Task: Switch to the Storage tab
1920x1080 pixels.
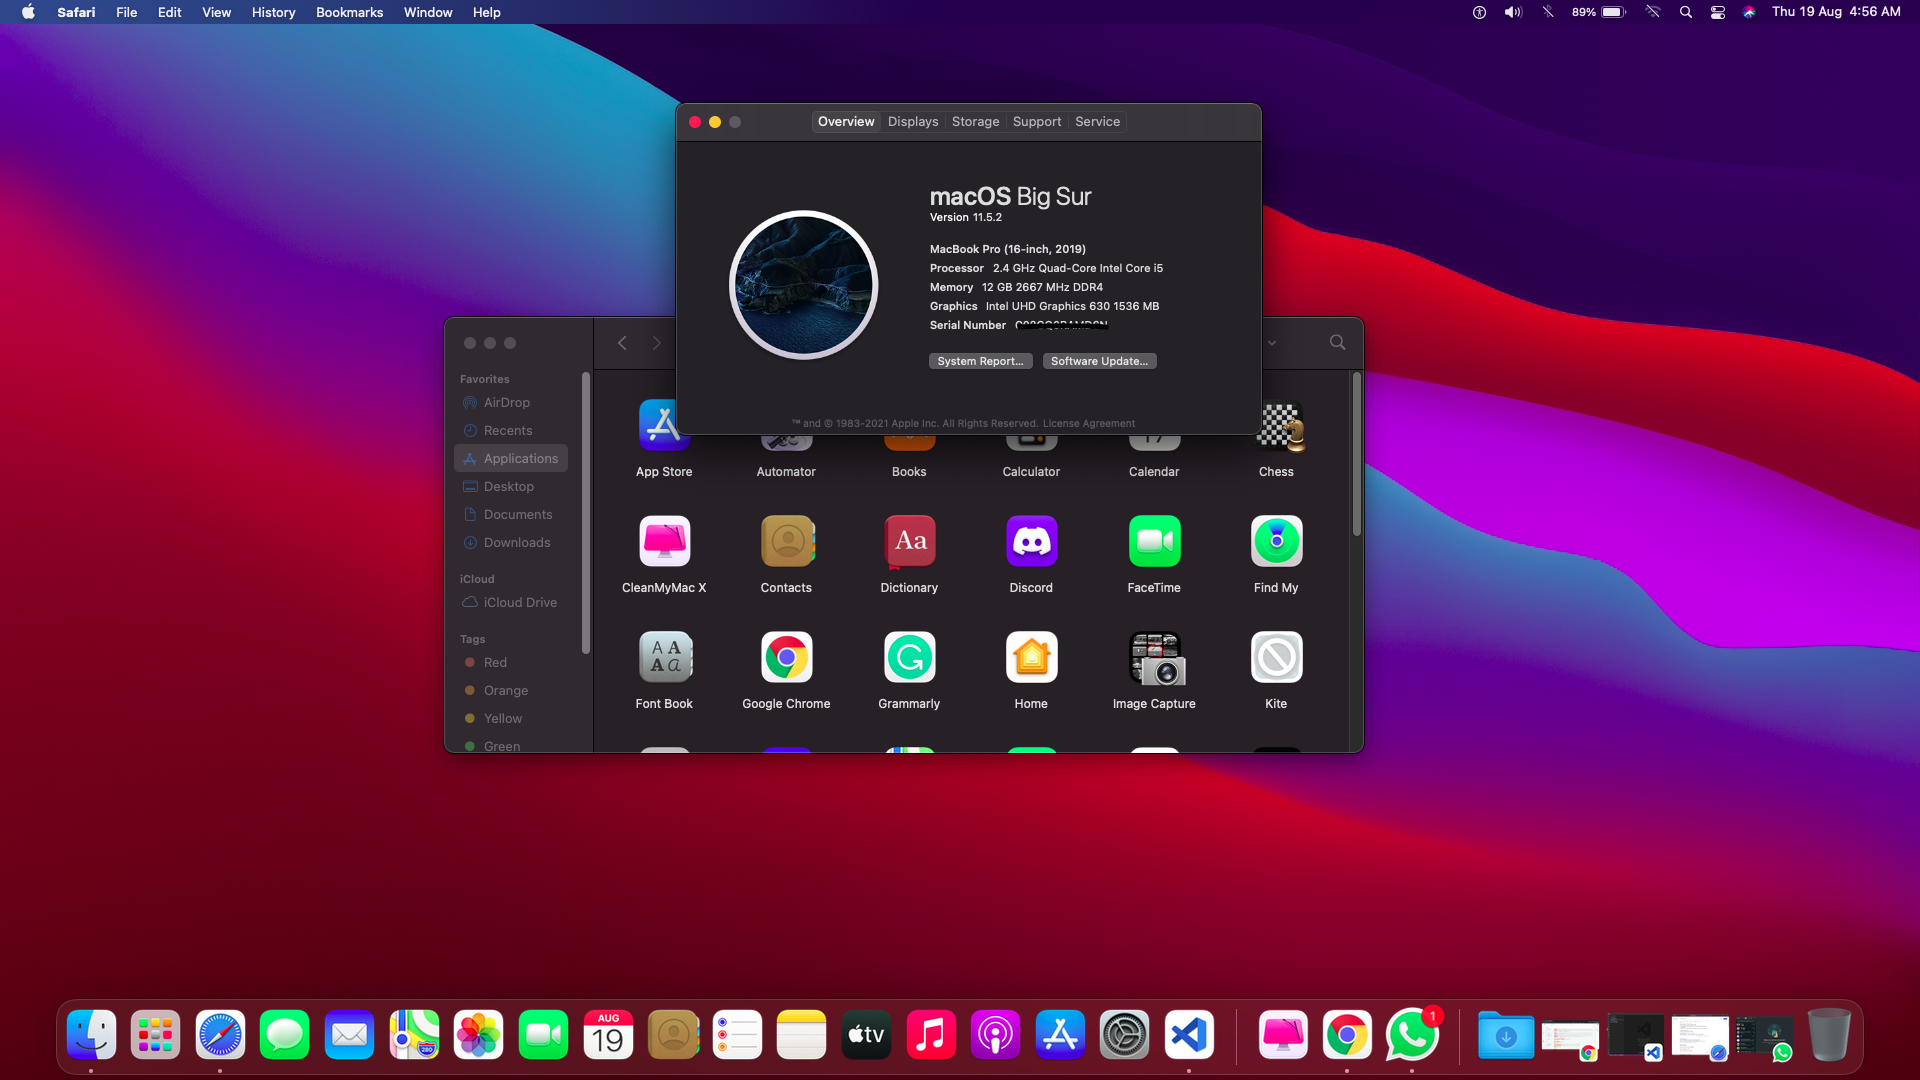Action: pyautogui.click(x=975, y=121)
